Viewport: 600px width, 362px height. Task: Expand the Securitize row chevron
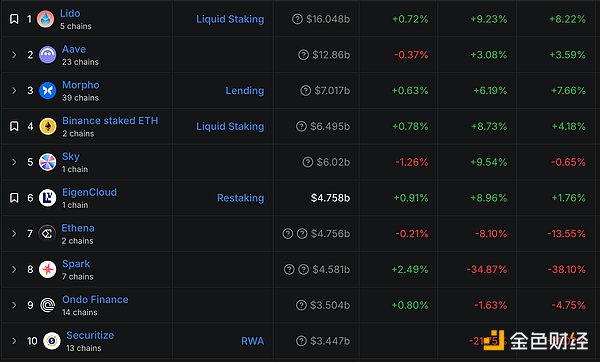pos(14,341)
